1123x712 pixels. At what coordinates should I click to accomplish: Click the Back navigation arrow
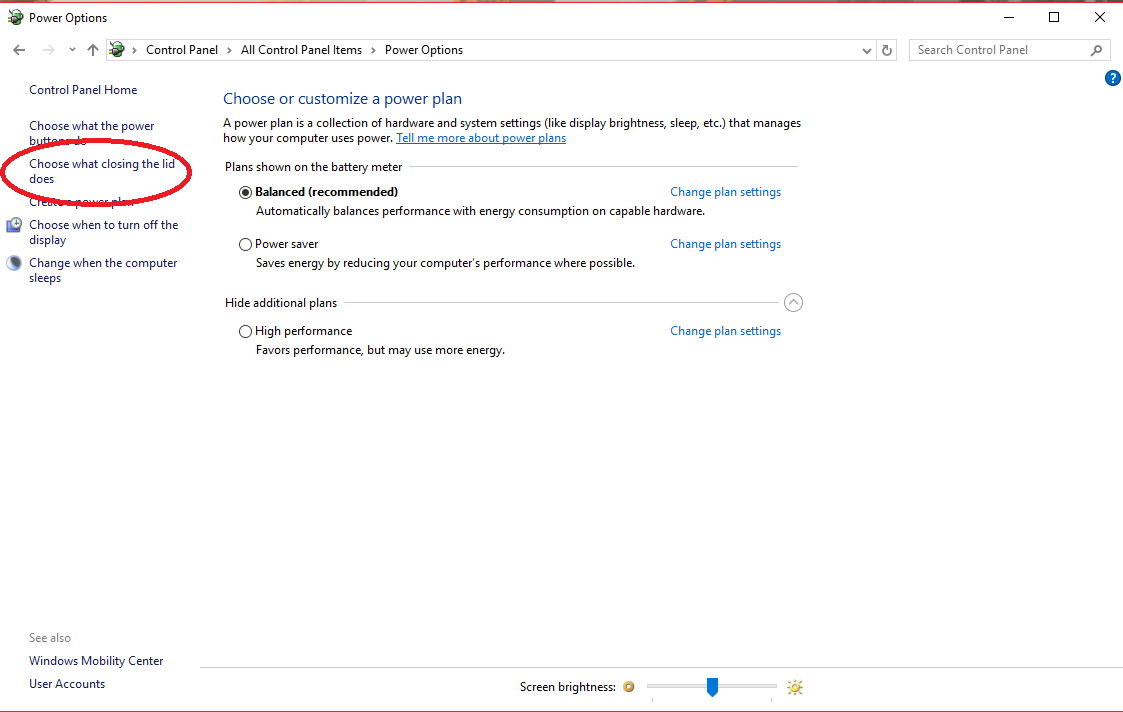[x=19, y=50]
